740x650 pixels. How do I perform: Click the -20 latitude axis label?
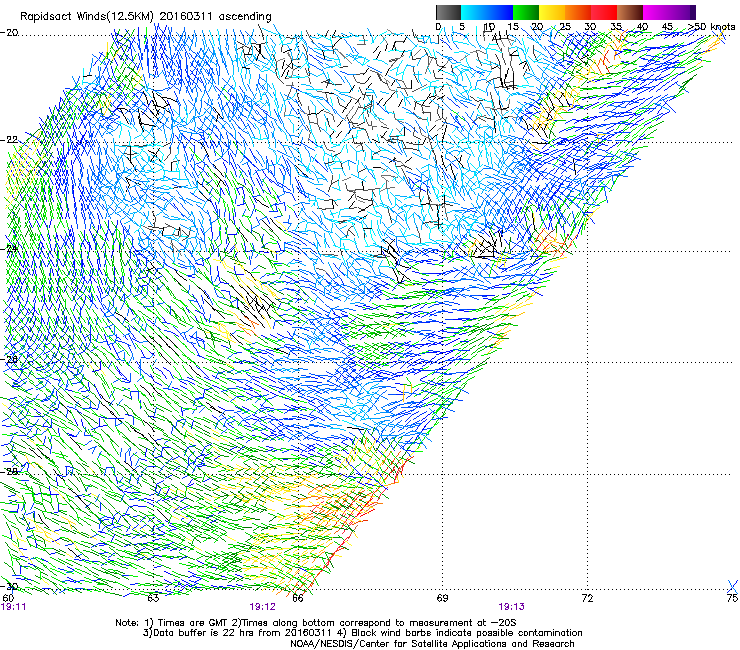(x=9, y=32)
